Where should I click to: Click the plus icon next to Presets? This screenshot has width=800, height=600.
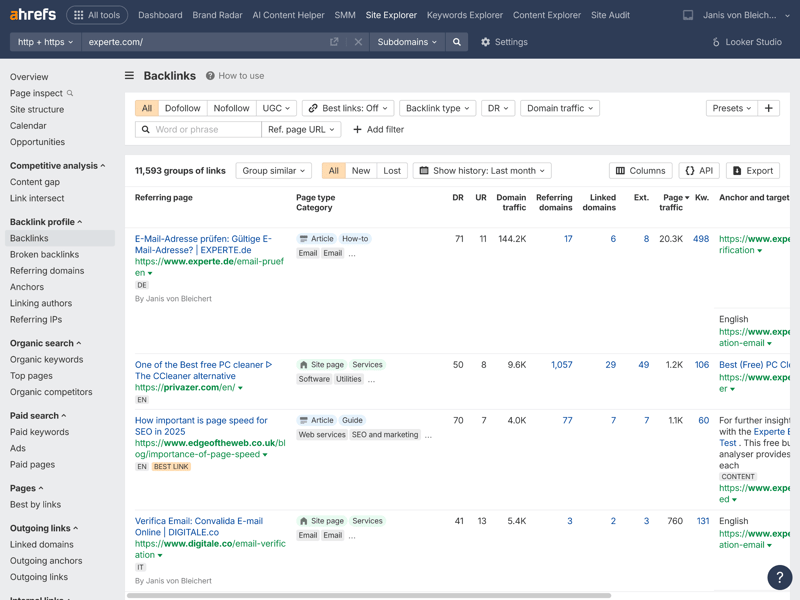click(768, 108)
